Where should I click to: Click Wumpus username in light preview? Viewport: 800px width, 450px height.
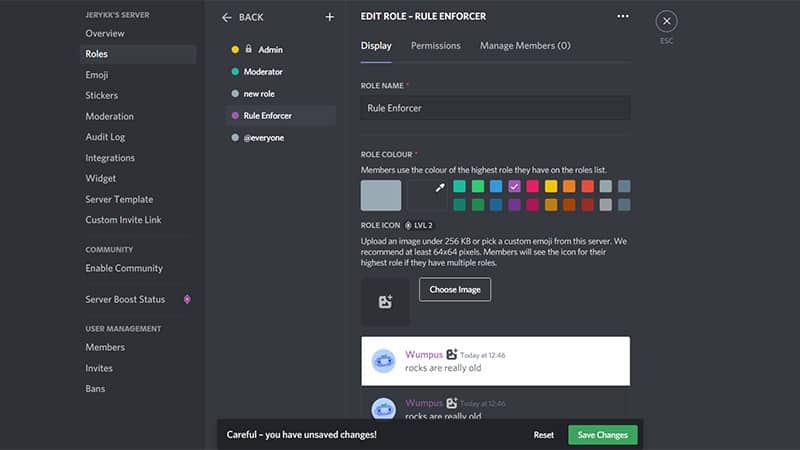point(424,355)
